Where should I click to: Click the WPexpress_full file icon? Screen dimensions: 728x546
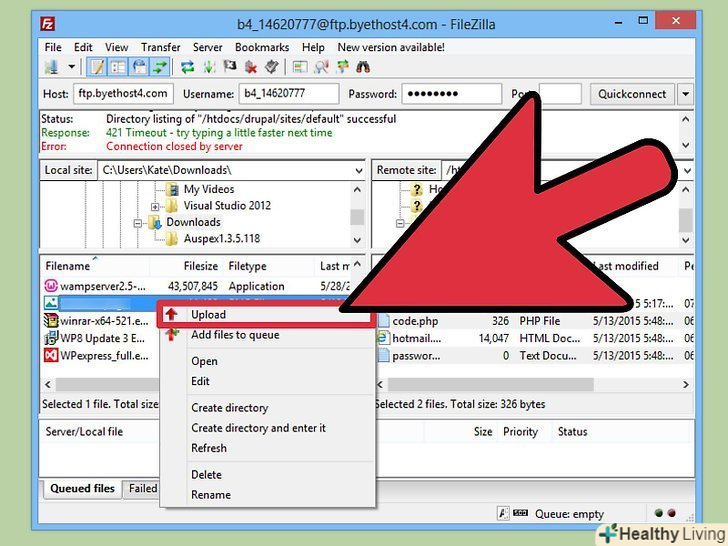tap(51, 355)
